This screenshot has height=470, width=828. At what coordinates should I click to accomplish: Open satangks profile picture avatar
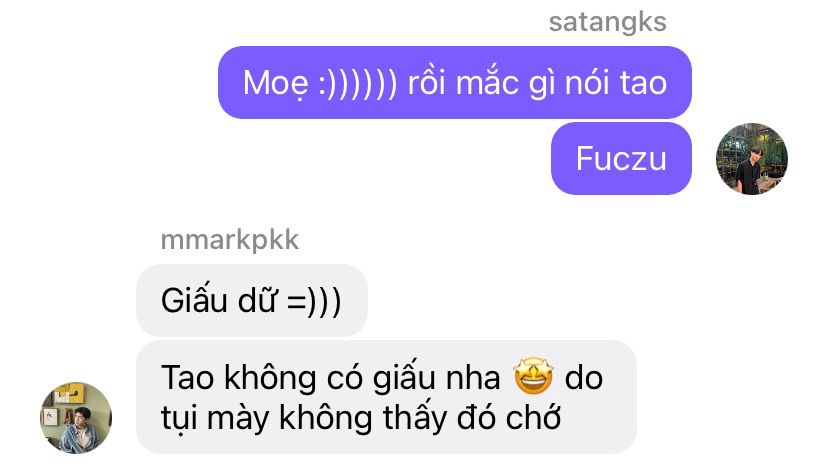coord(751,159)
